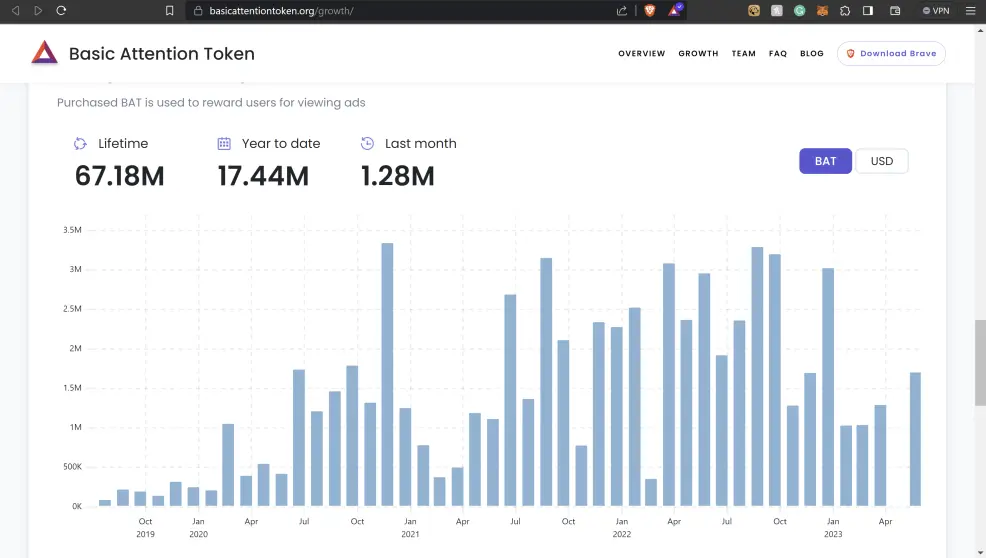Go to the GROWTH section
The height and width of the screenshot is (558, 986).
(x=698, y=53)
